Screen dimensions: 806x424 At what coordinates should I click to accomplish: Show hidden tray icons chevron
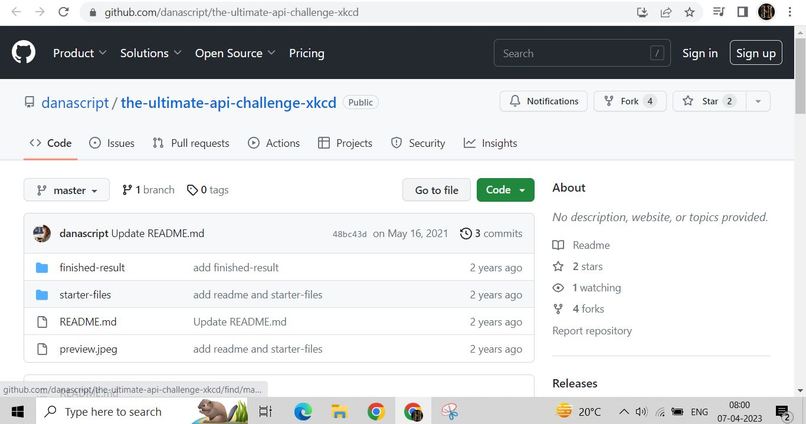624,412
